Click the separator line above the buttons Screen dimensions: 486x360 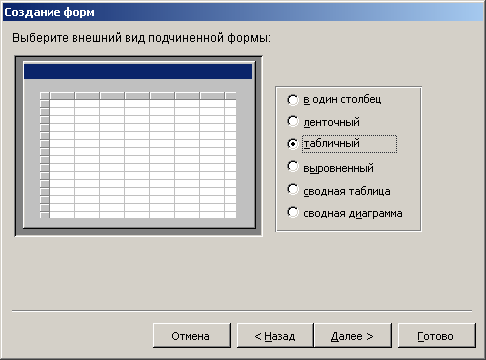click(x=242, y=311)
